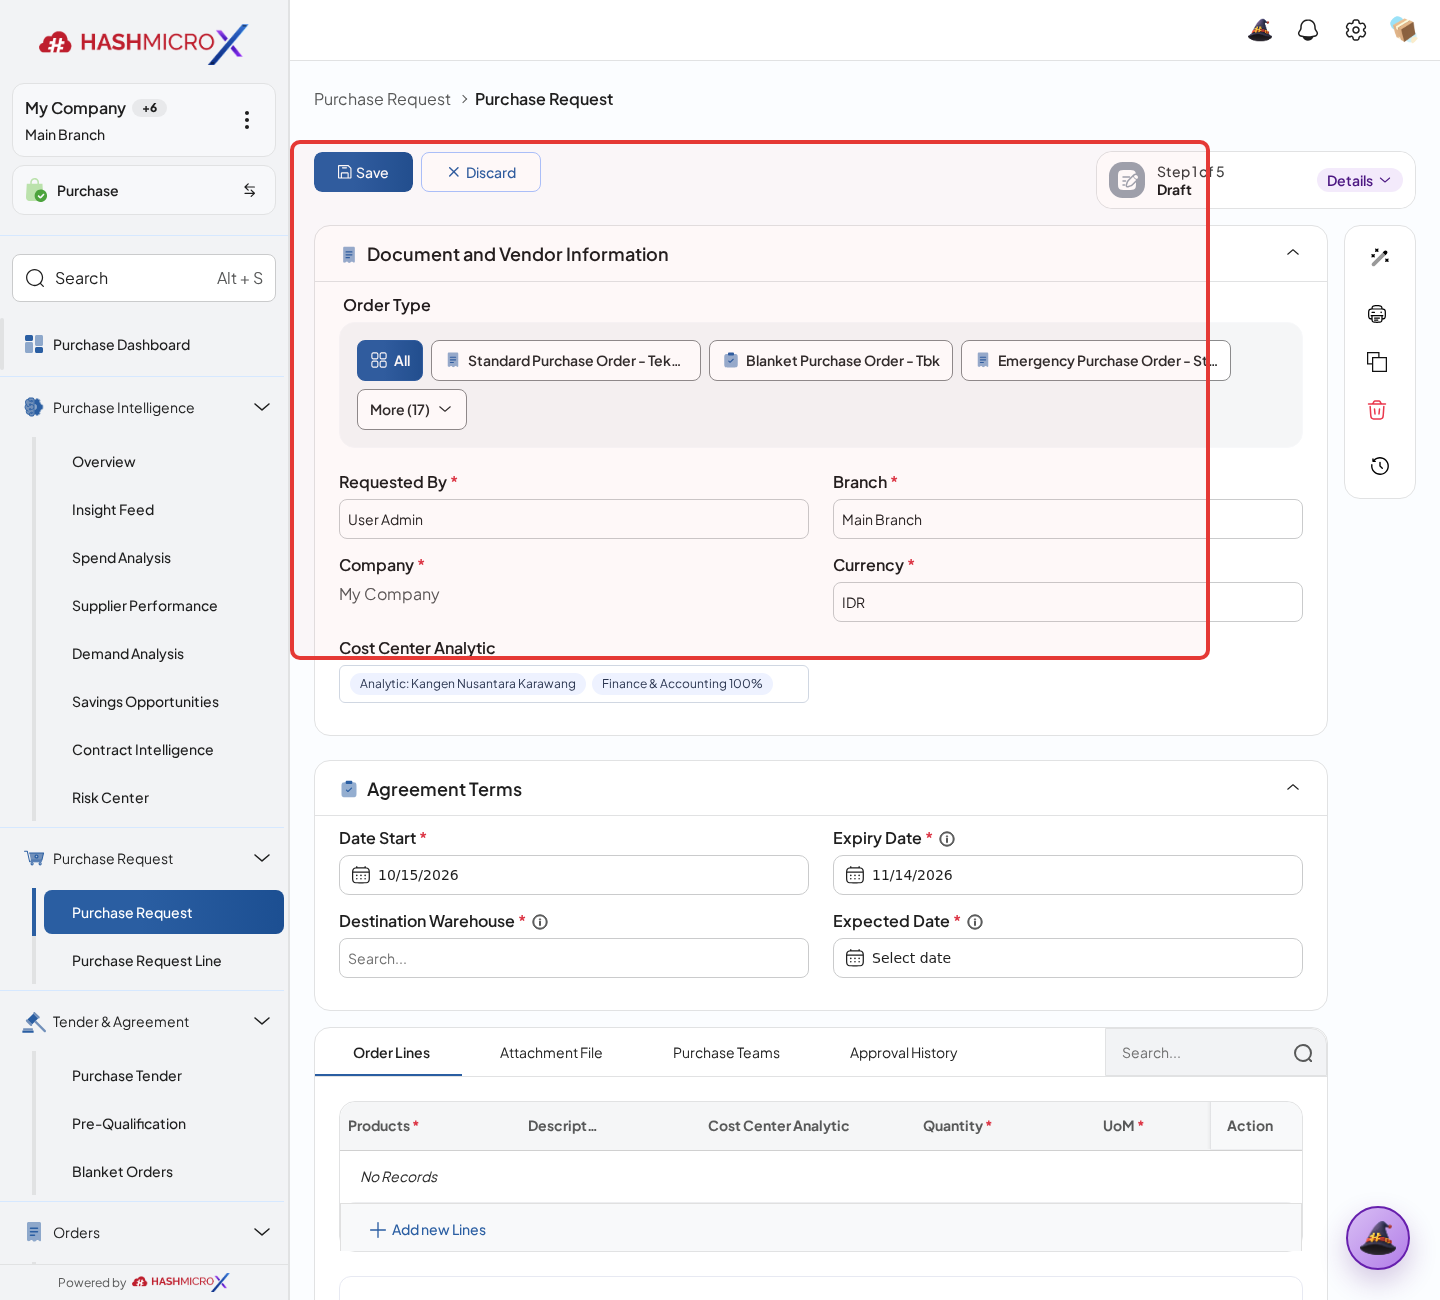
Task: Click the My Company selector card
Action: click(x=144, y=120)
